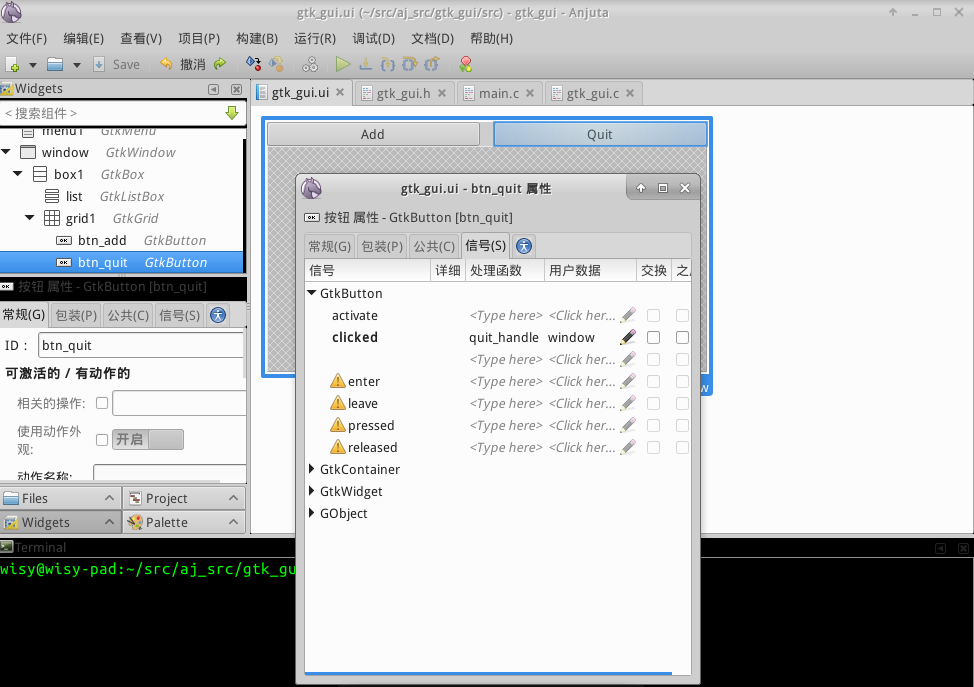Click the build gears toolbar icon

[309, 64]
